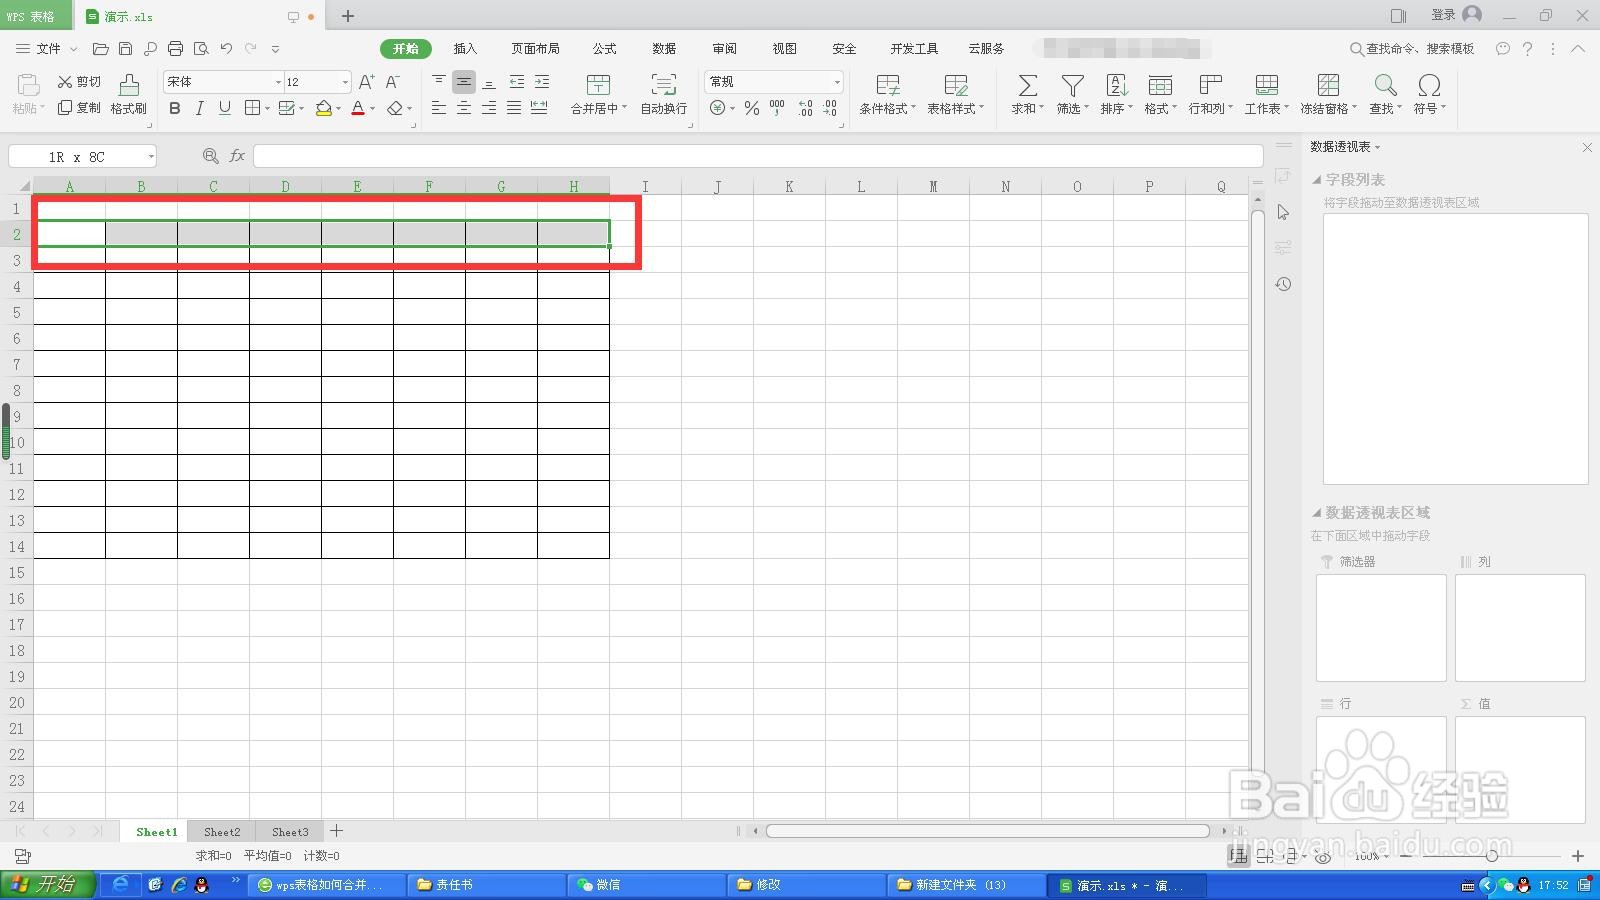
Task: Click the Undo icon
Action: click(x=226, y=48)
